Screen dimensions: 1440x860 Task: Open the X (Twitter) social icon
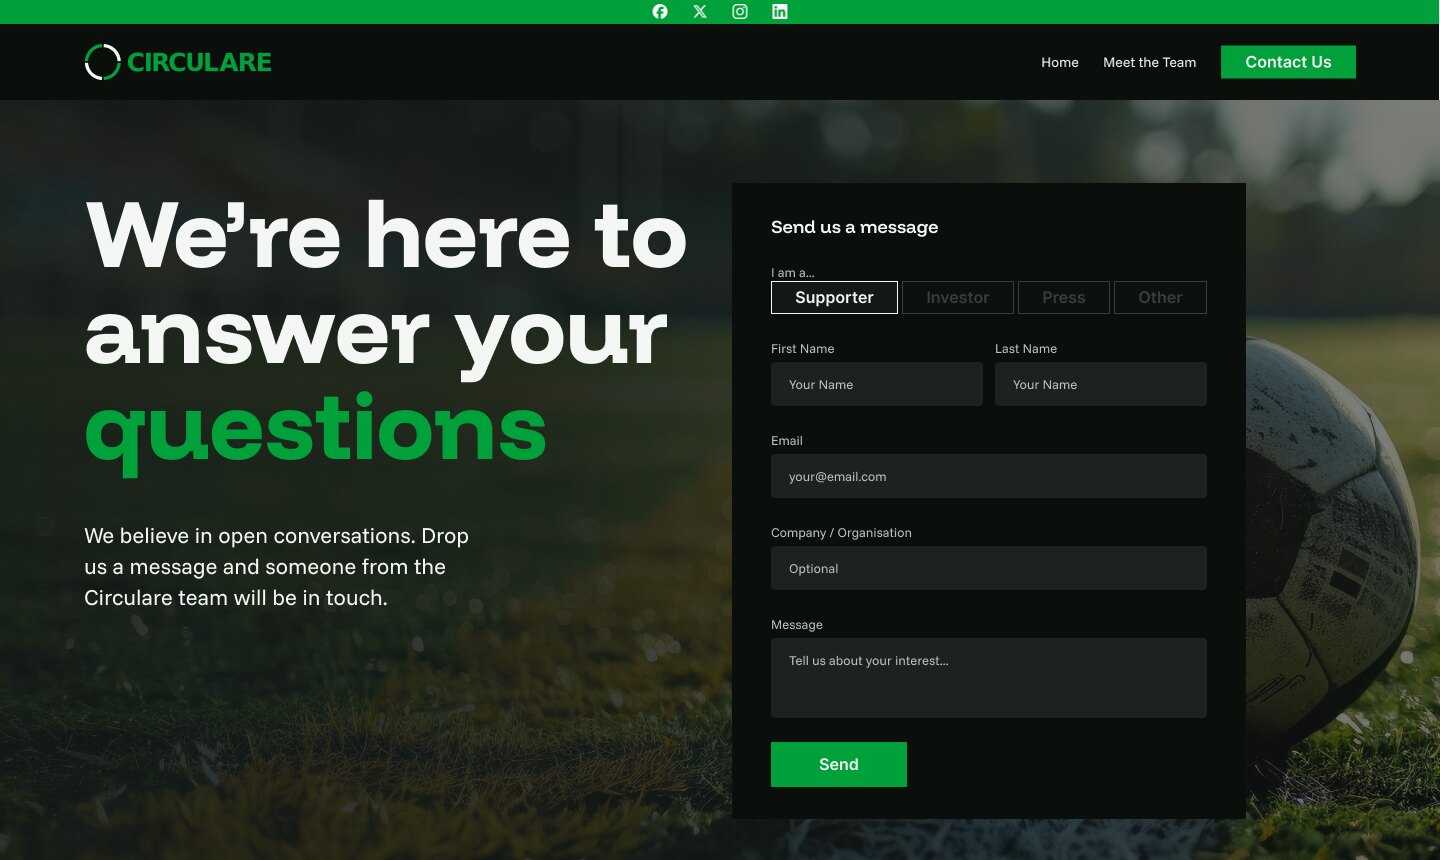pos(700,12)
